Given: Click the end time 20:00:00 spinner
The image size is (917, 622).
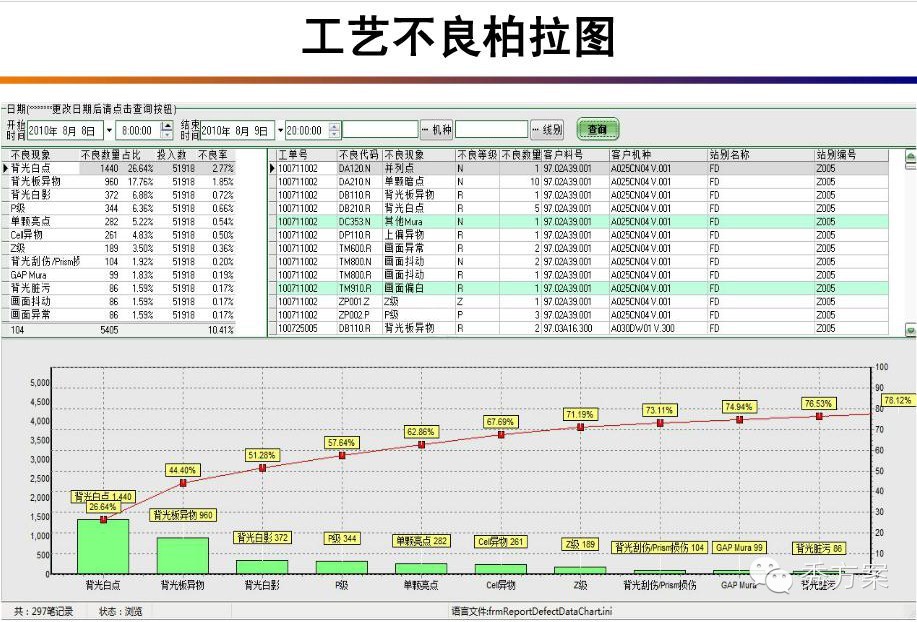Looking at the screenshot, I should (x=334, y=130).
